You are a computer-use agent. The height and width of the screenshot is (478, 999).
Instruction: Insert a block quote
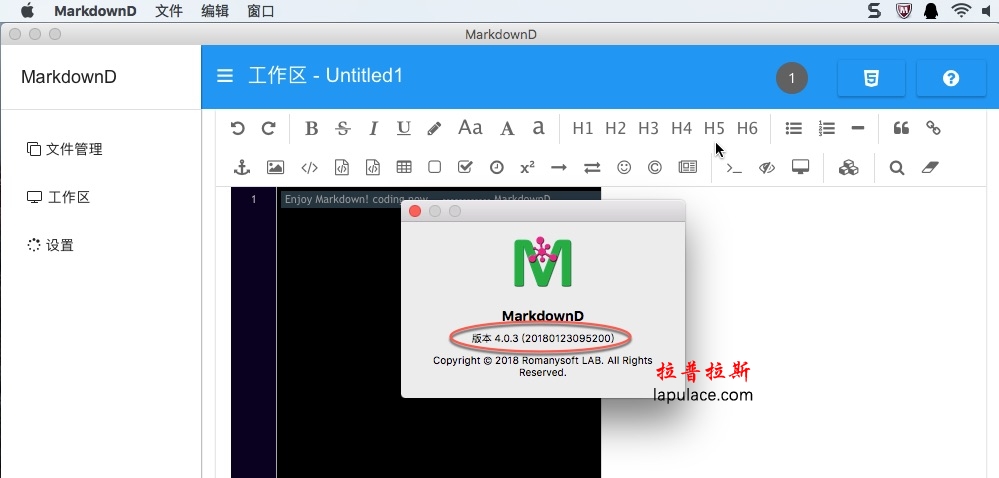[x=901, y=128]
